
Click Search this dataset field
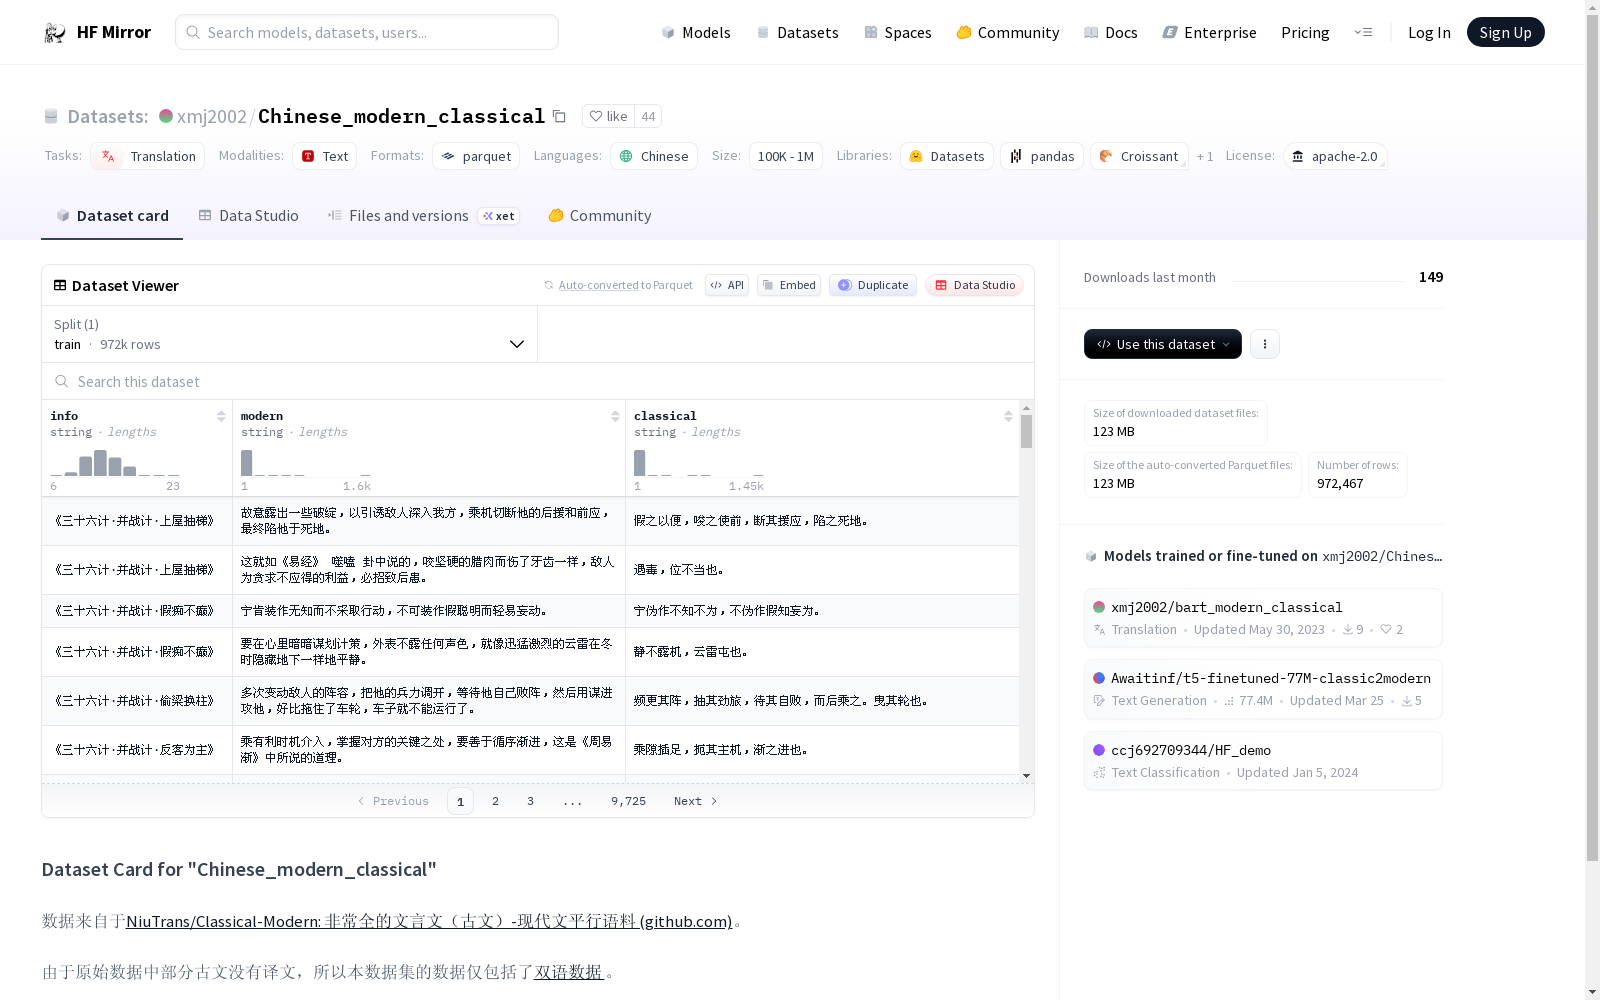[x=538, y=381]
